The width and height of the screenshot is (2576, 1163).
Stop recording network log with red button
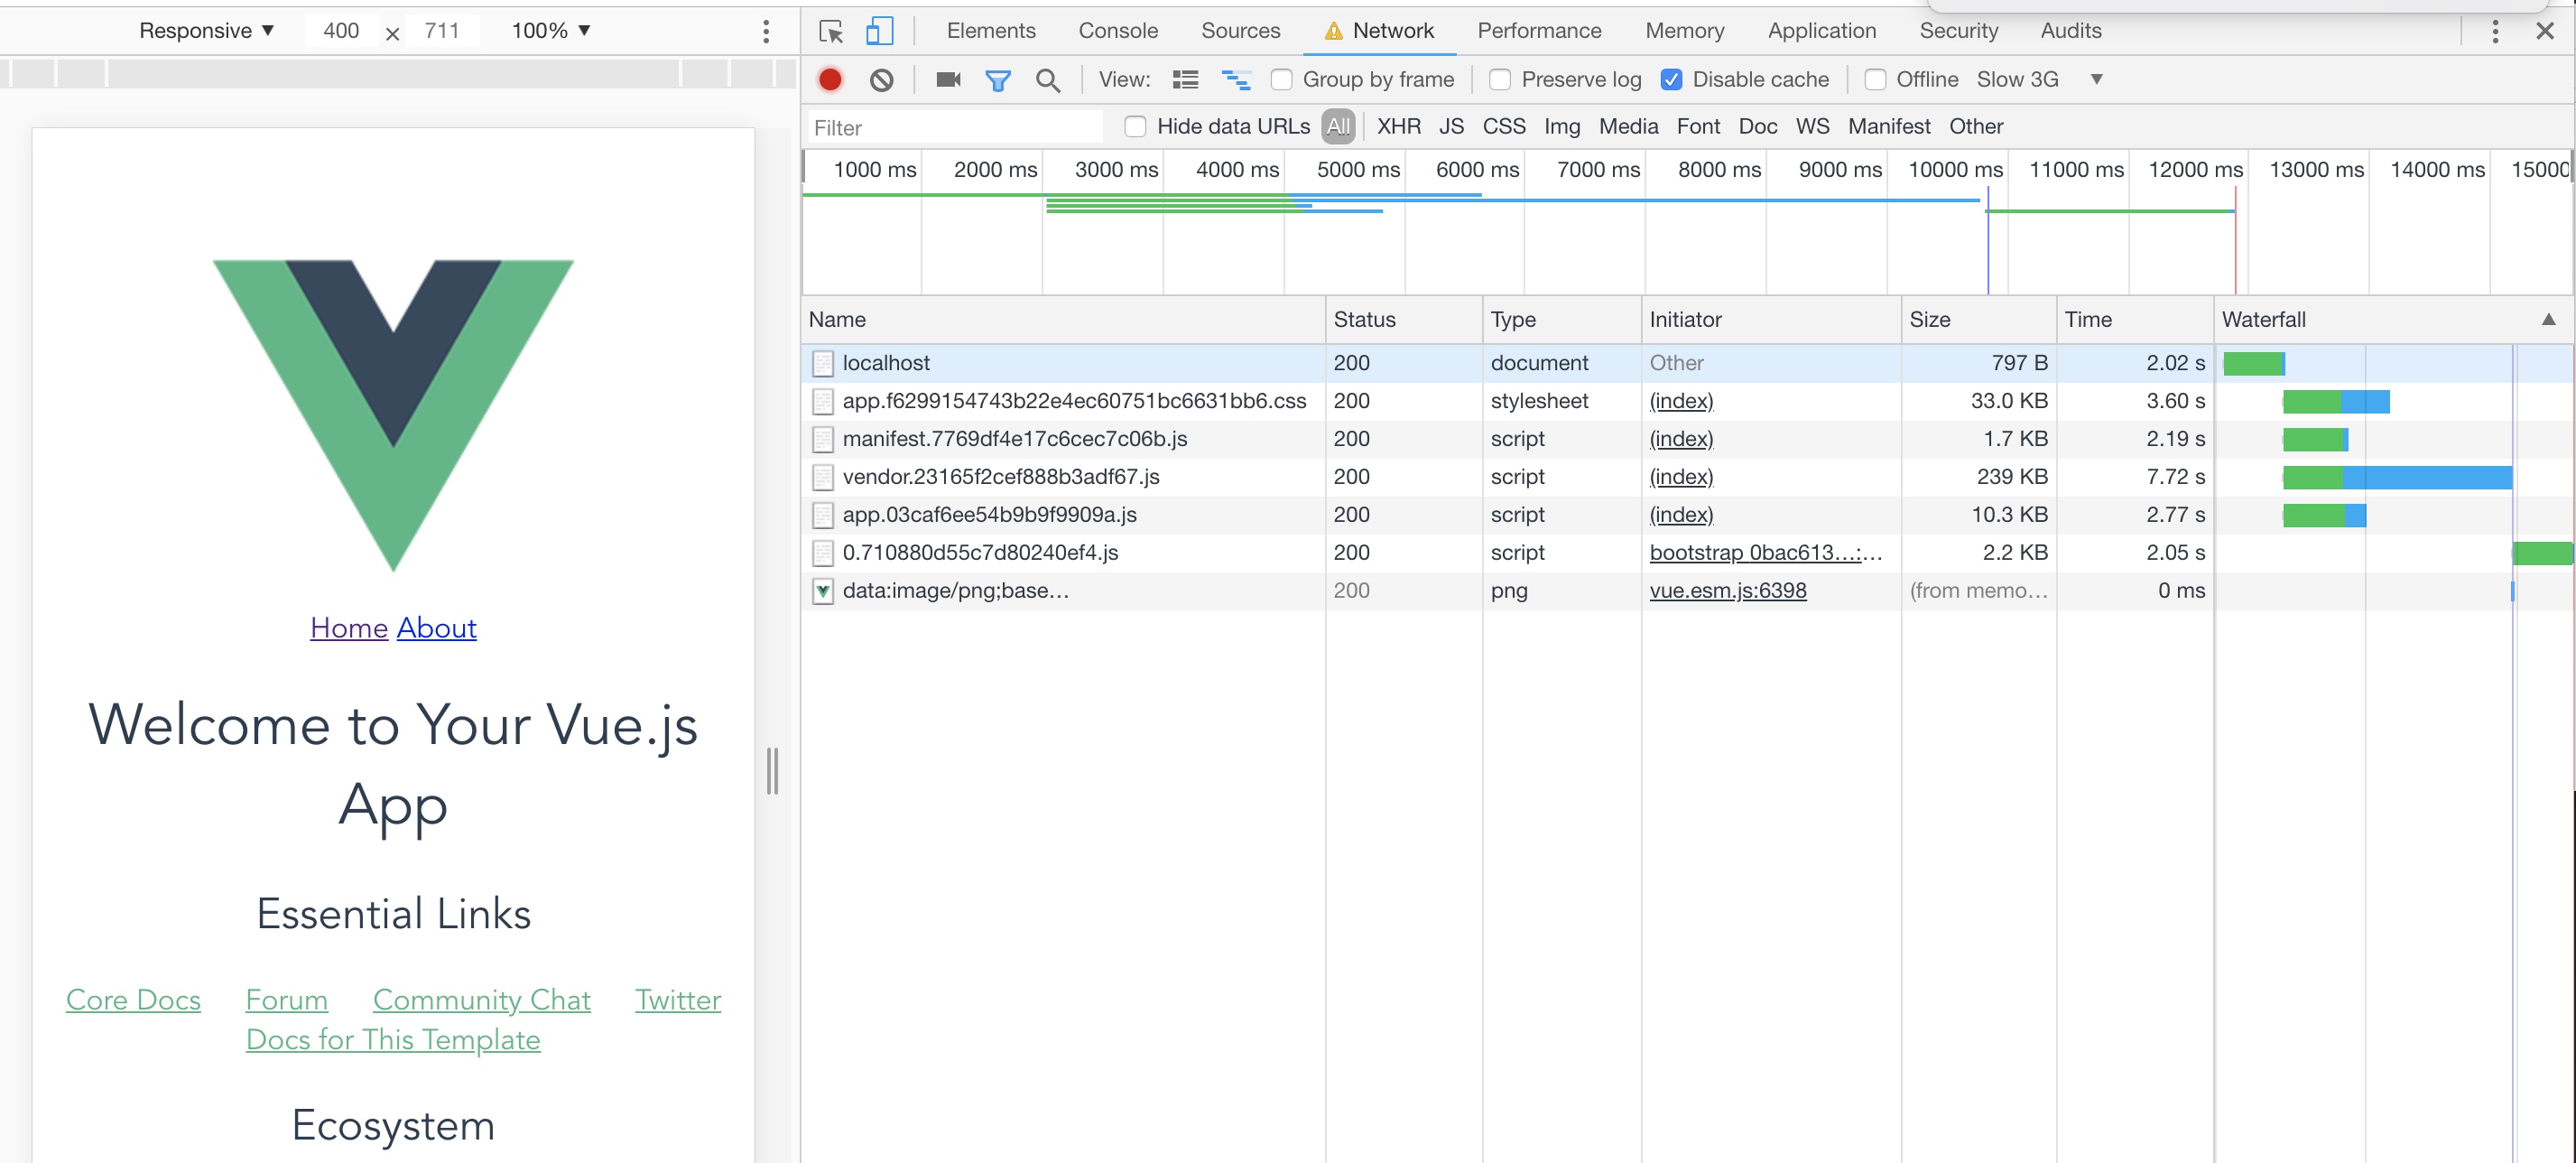[x=830, y=79]
